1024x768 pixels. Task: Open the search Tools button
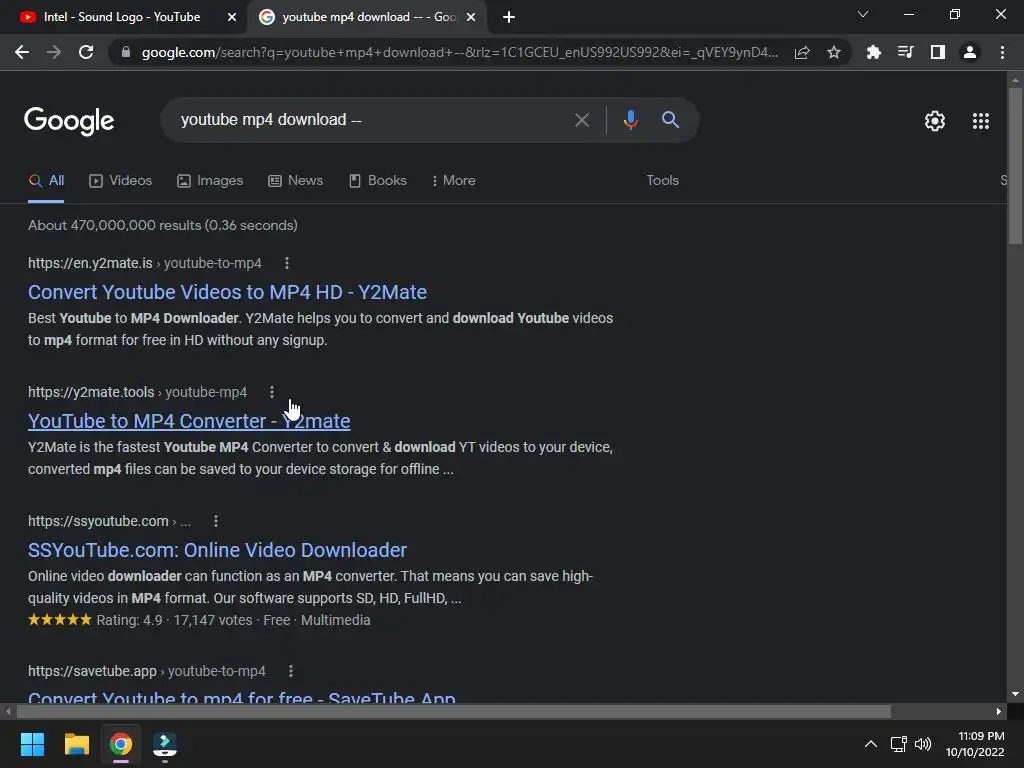(x=662, y=180)
